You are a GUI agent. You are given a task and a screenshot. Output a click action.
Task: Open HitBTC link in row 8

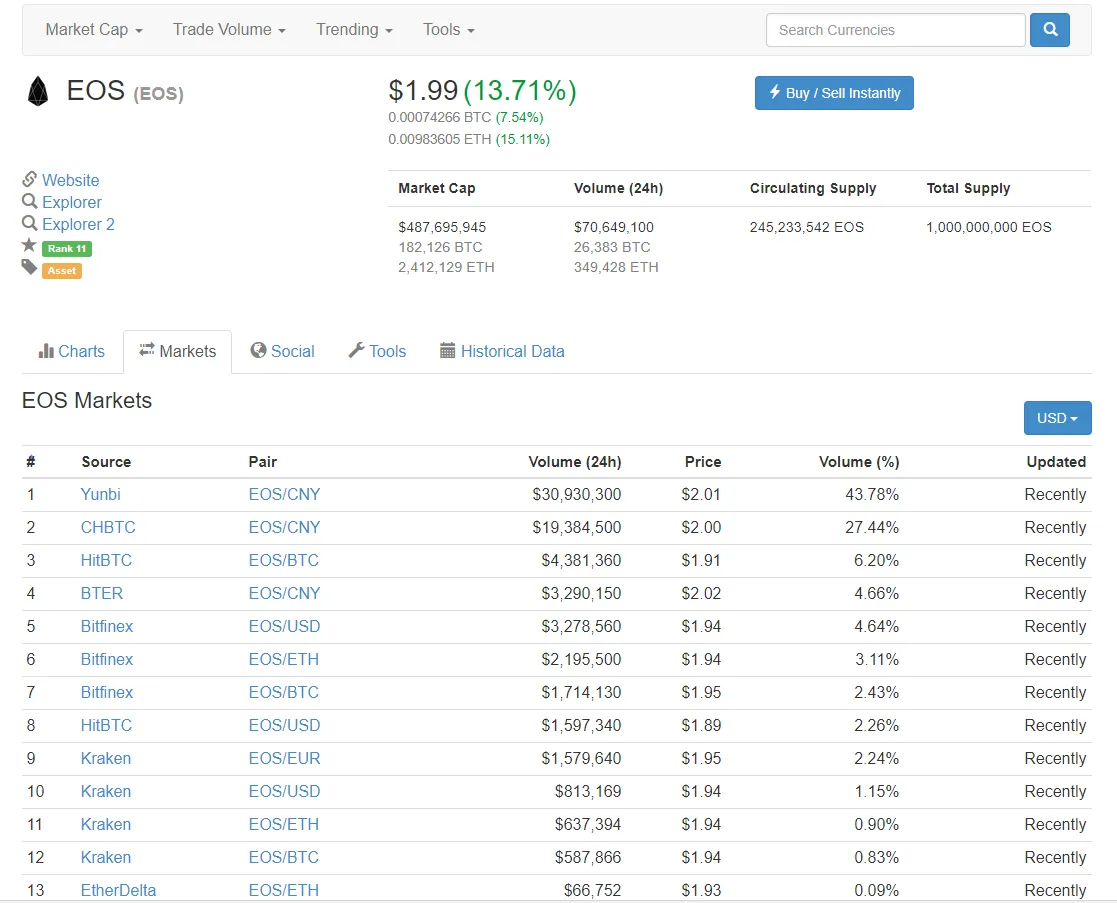(106, 725)
